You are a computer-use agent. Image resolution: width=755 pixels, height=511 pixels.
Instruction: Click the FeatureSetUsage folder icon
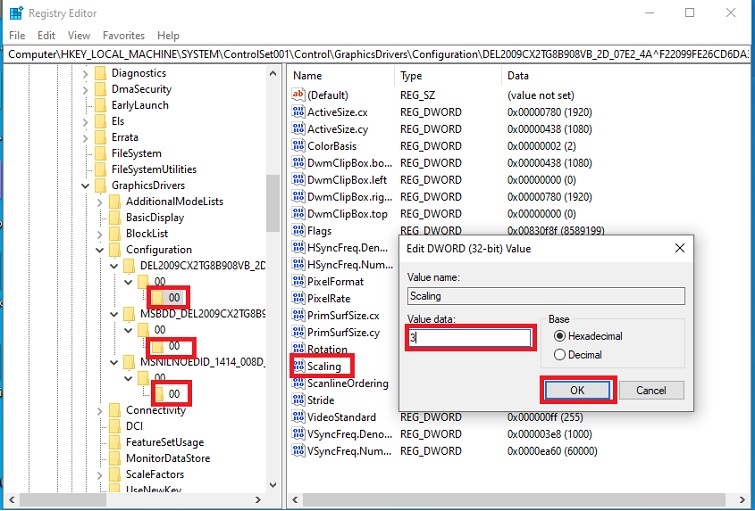[115, 442]
